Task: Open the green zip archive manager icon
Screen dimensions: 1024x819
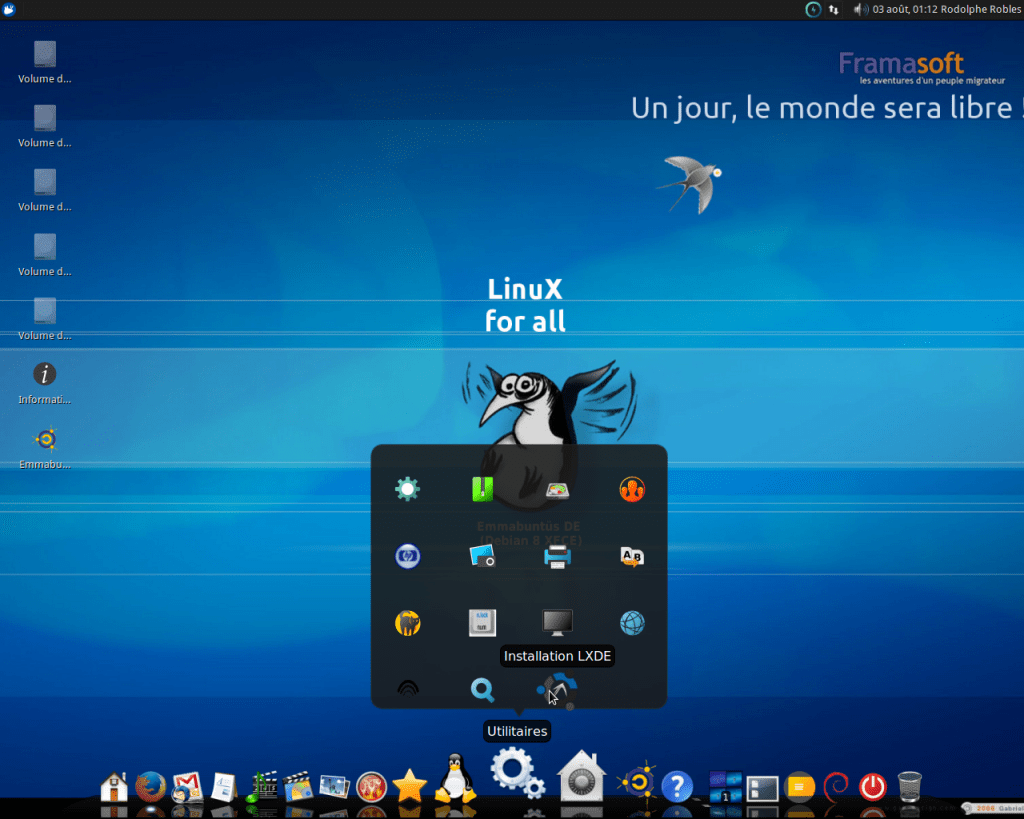Action: (x=483, y=489)
